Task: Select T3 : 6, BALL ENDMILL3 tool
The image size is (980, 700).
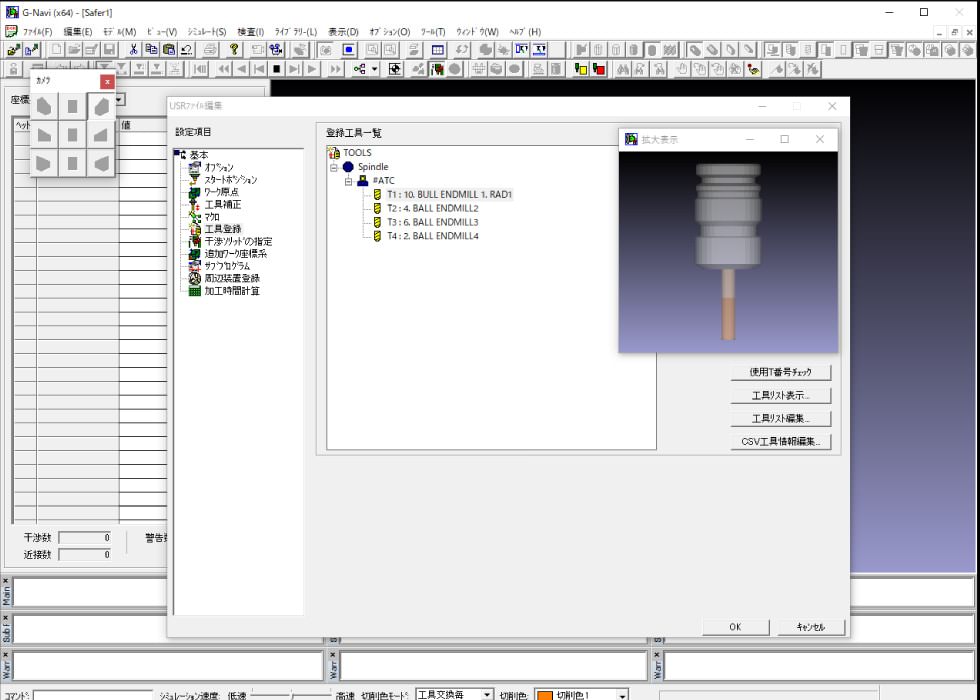Action: pos(432,222)
